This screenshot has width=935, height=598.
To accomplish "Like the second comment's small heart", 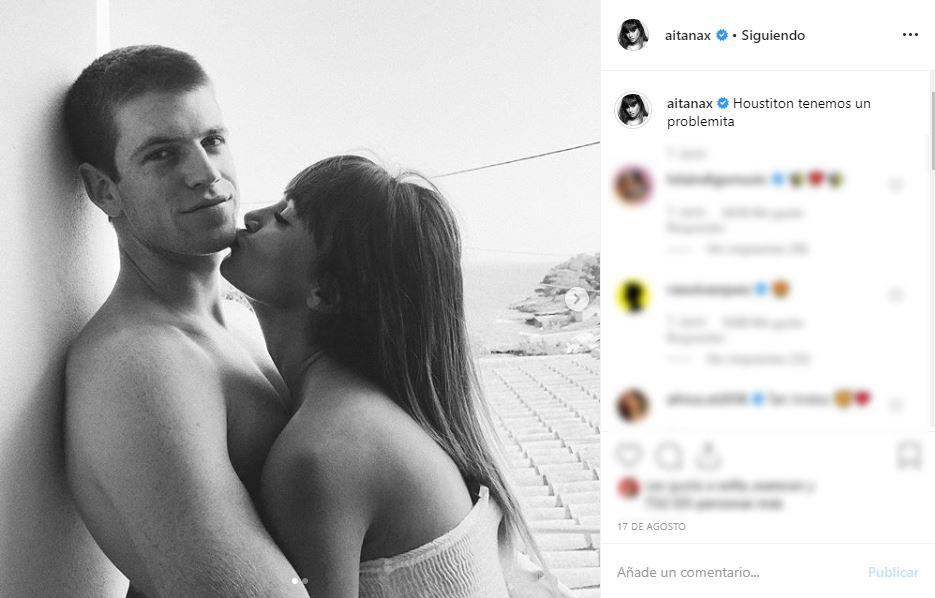I will point(895,294).
